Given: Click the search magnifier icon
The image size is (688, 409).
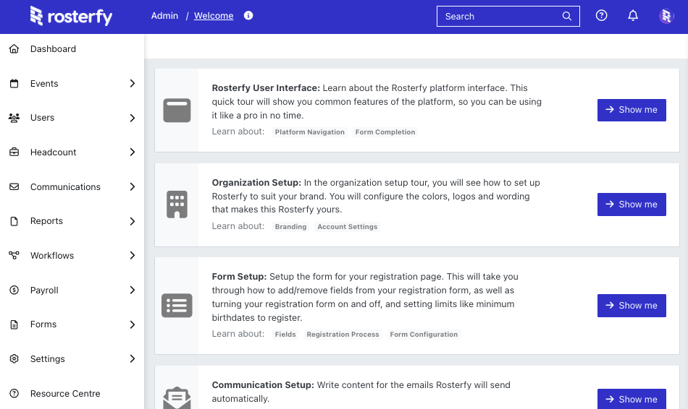Looking at the screenshot, I should 567,16.
